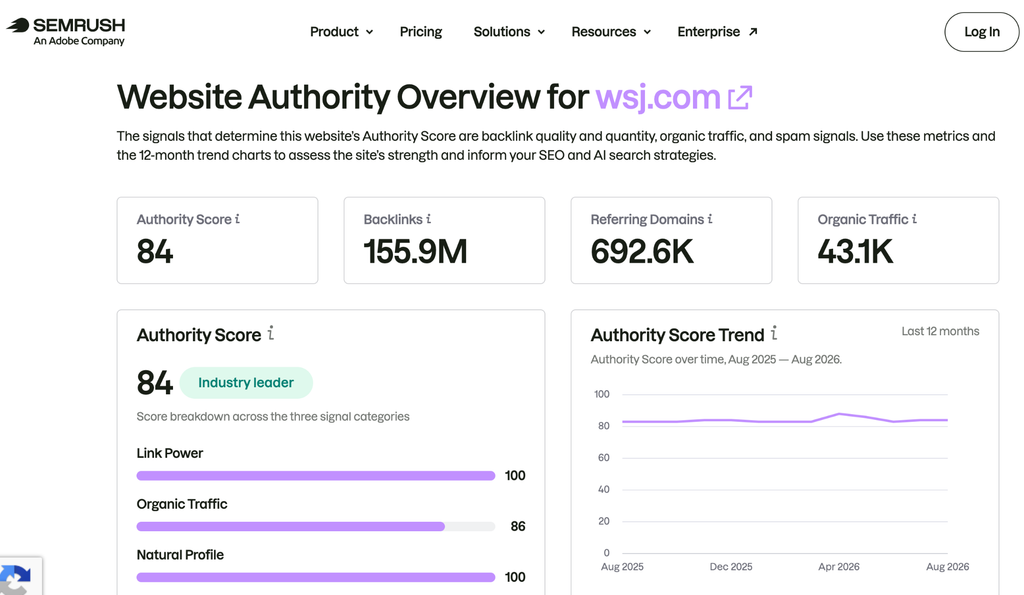Image resolution: width=1024 pixels, height=595 pixels.
Task: Click the 84 value in top card
Action: click(x=155, y=251)
